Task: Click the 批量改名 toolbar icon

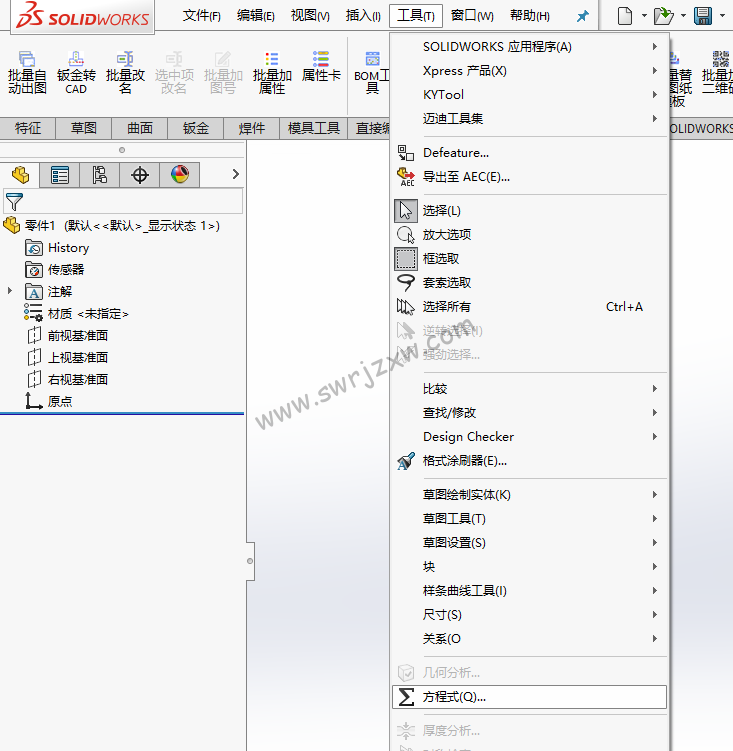Action: coord(125,72)
